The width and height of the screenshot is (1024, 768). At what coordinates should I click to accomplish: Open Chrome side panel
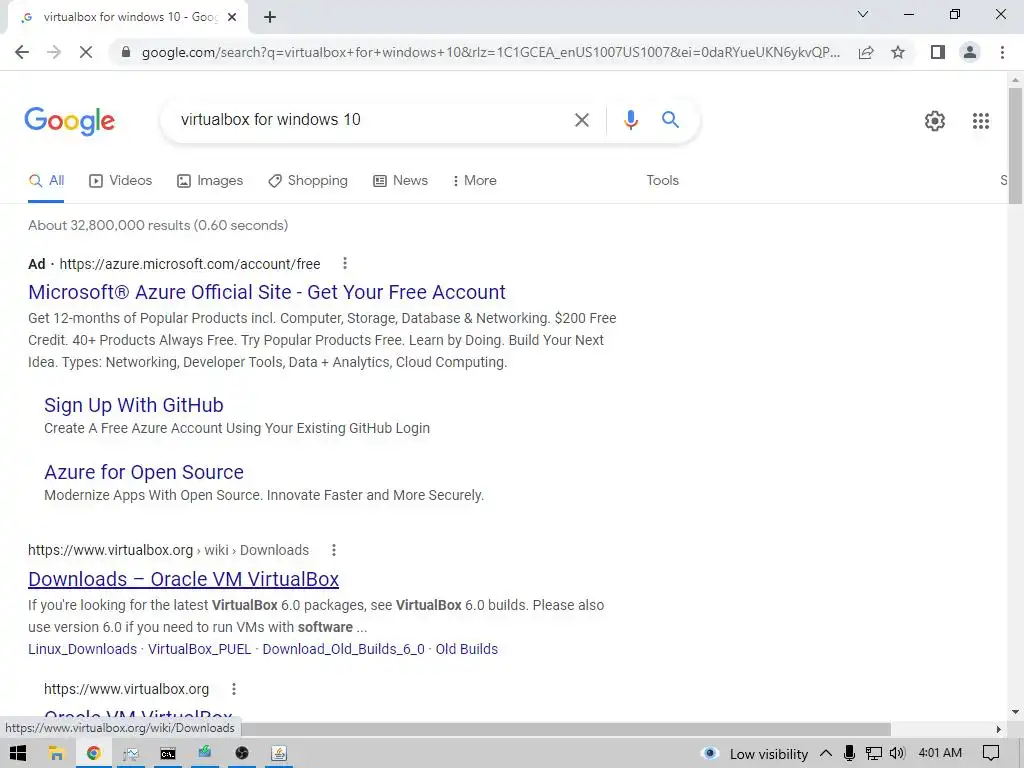coord(938,52)
